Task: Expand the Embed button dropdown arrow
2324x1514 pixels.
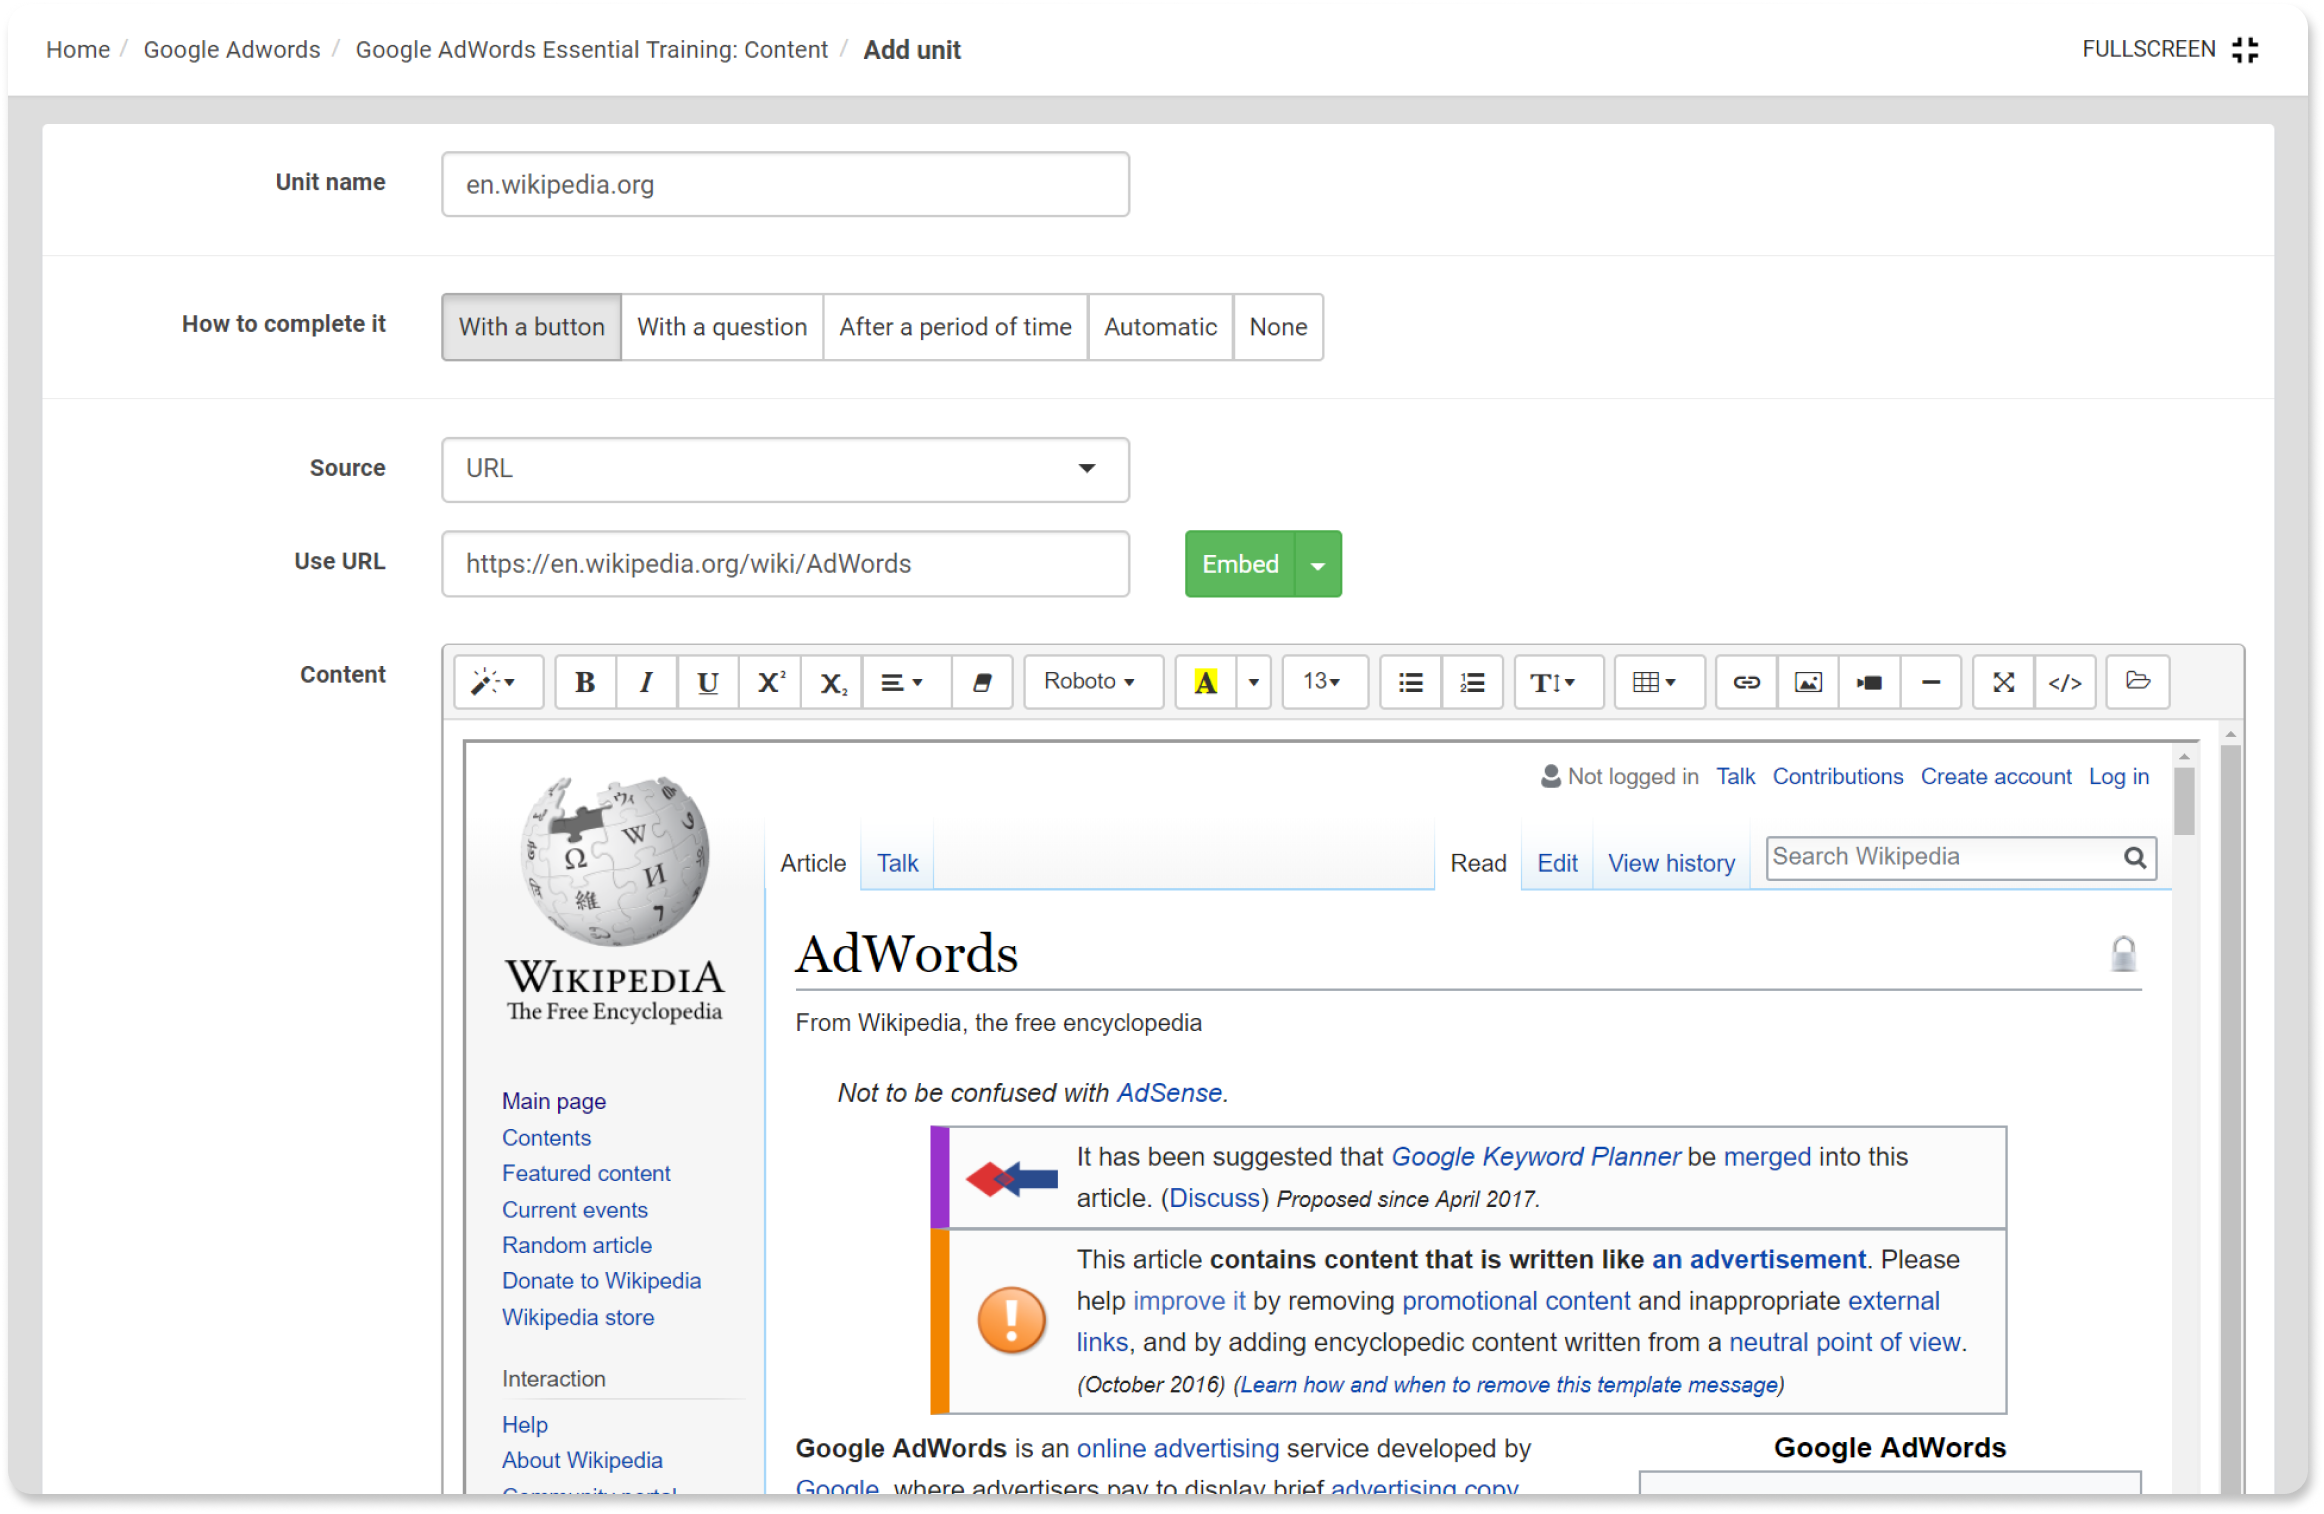Action: pos(1320,564)
